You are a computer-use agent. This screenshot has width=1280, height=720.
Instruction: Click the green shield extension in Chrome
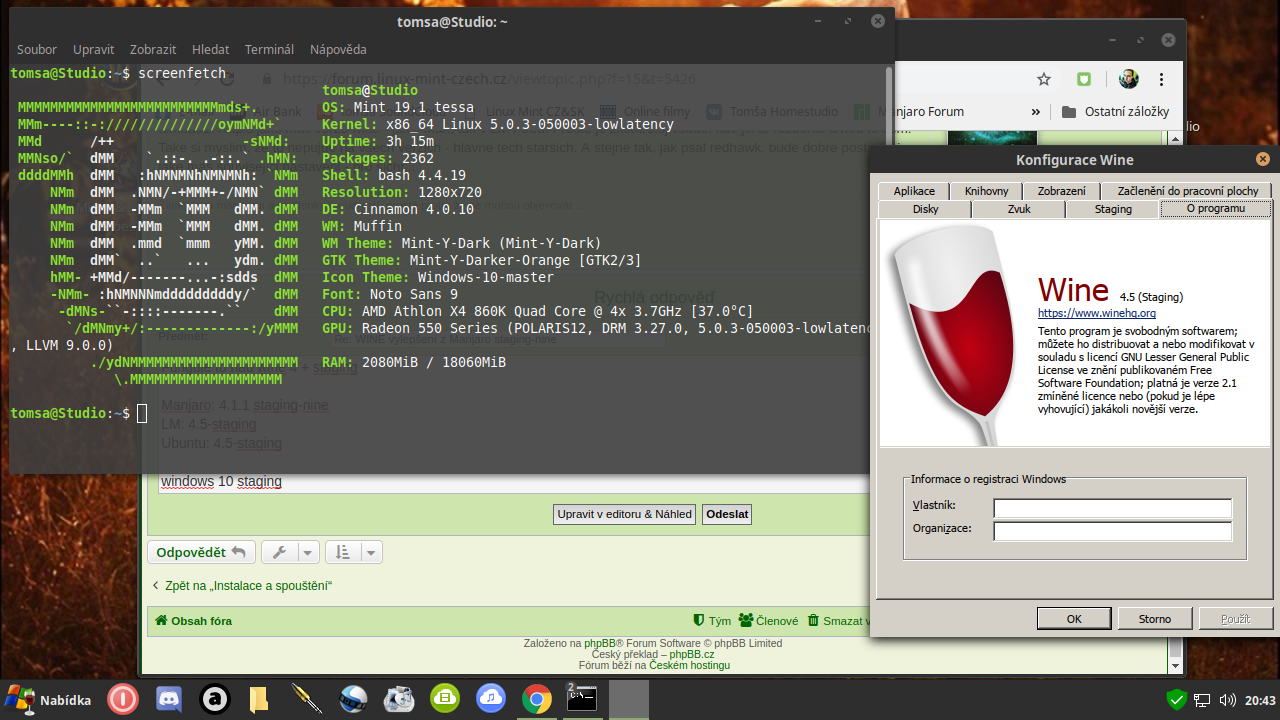click(1084, 79)
